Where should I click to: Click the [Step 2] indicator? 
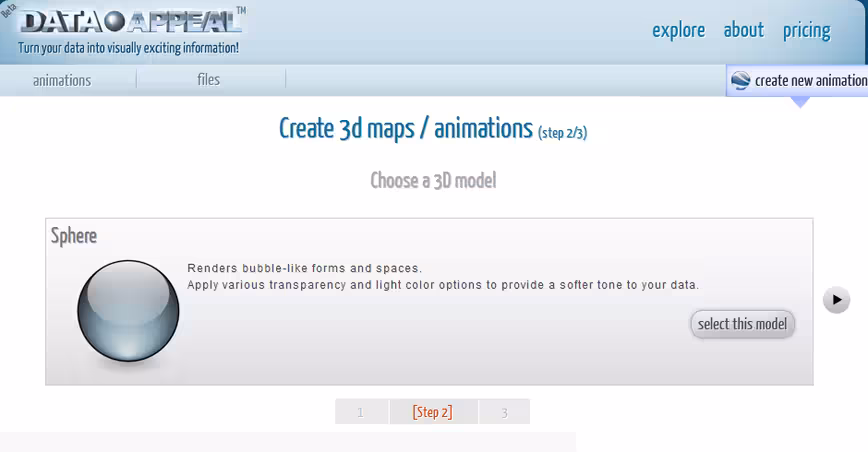click(433, 412)
